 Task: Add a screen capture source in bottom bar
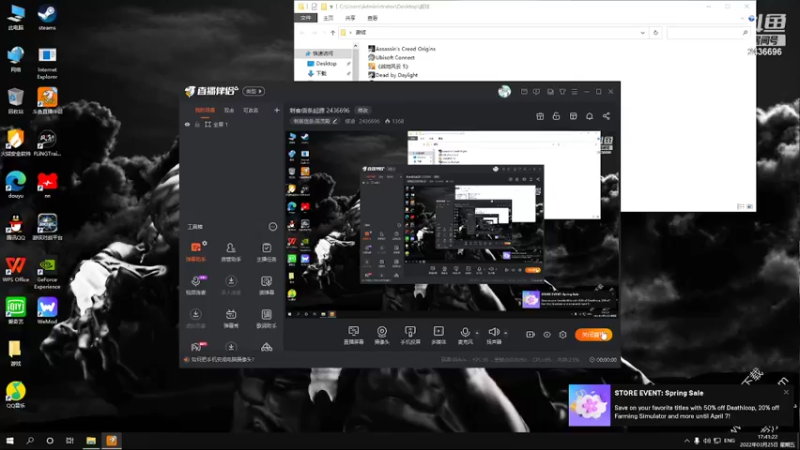(353, 335)
